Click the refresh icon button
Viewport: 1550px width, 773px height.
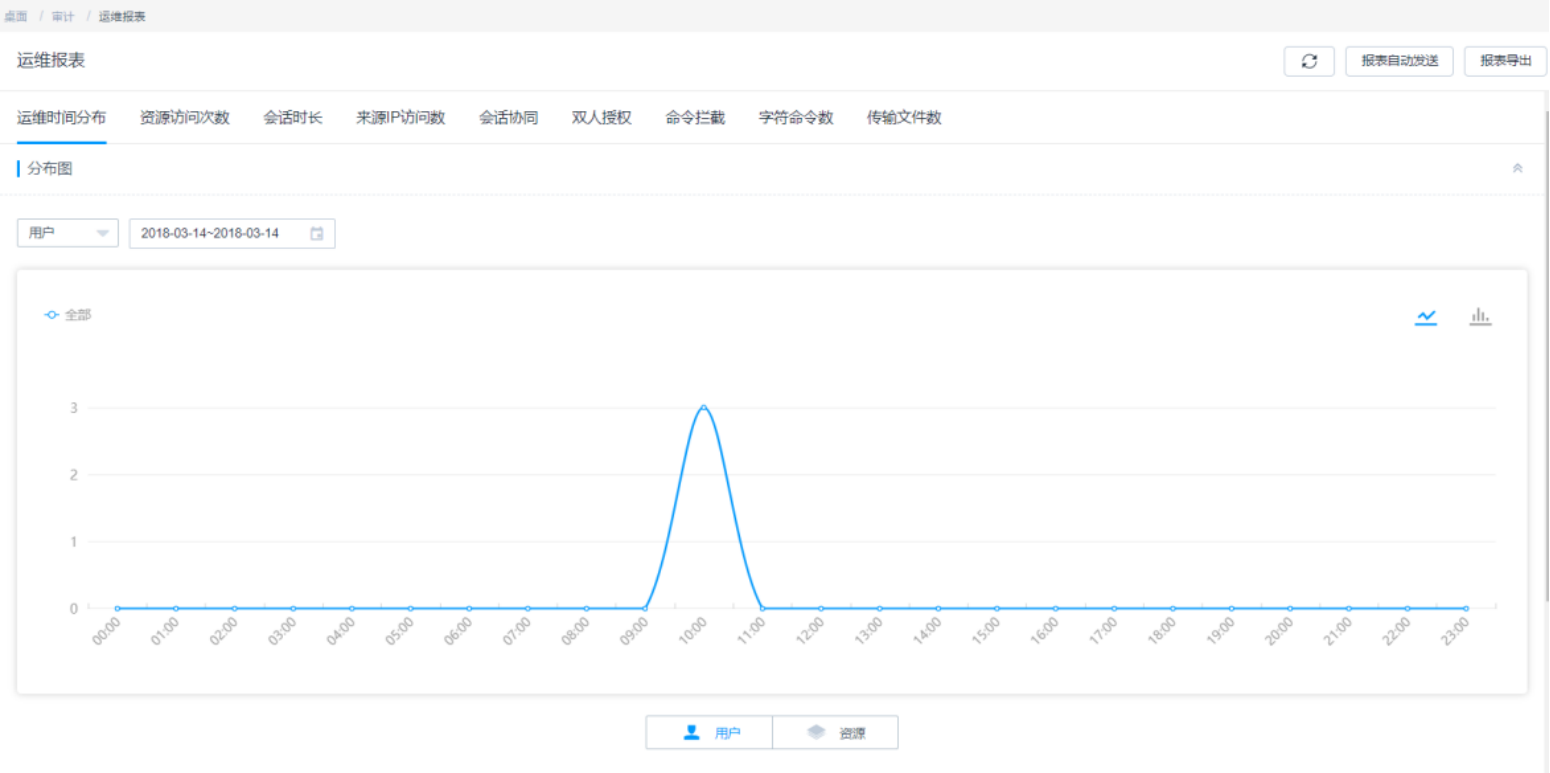[x=1309, y=61]
